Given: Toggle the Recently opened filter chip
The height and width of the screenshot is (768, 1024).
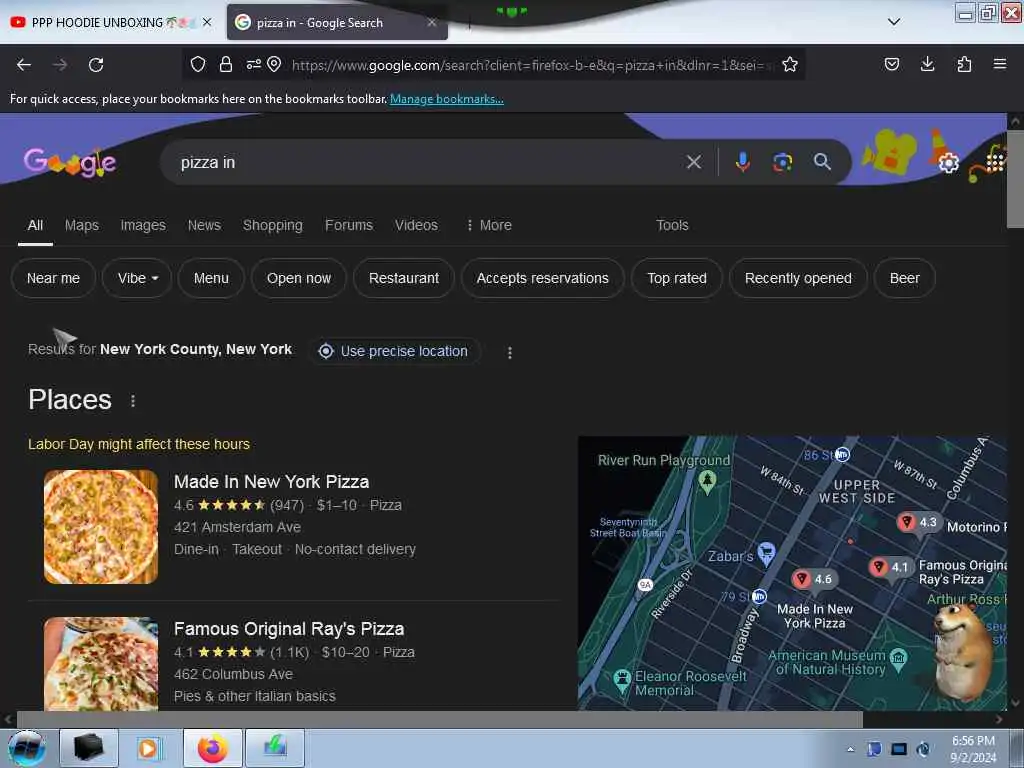Looking at the screenshot, I should tap(798, 278).
